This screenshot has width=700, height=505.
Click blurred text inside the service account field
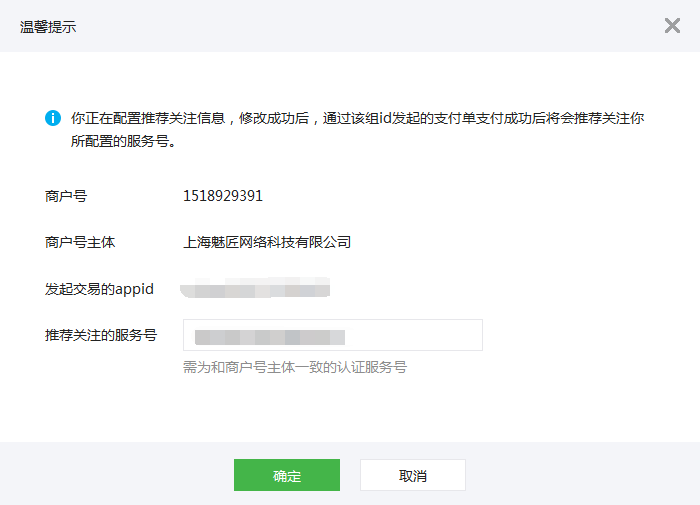coord(269,336)
